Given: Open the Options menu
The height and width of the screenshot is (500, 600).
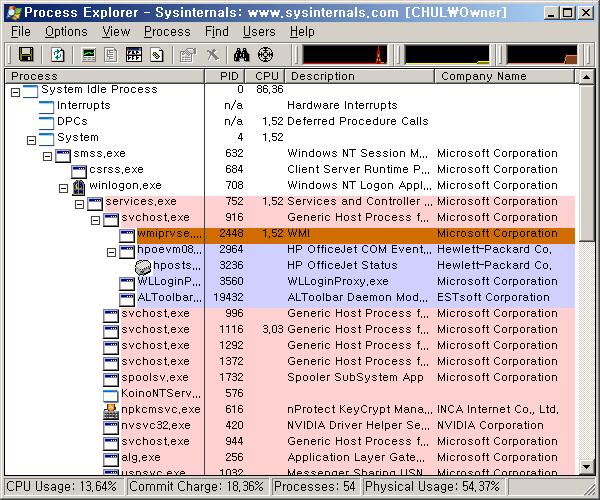Looking at the screenshot, I should (66, 32).
